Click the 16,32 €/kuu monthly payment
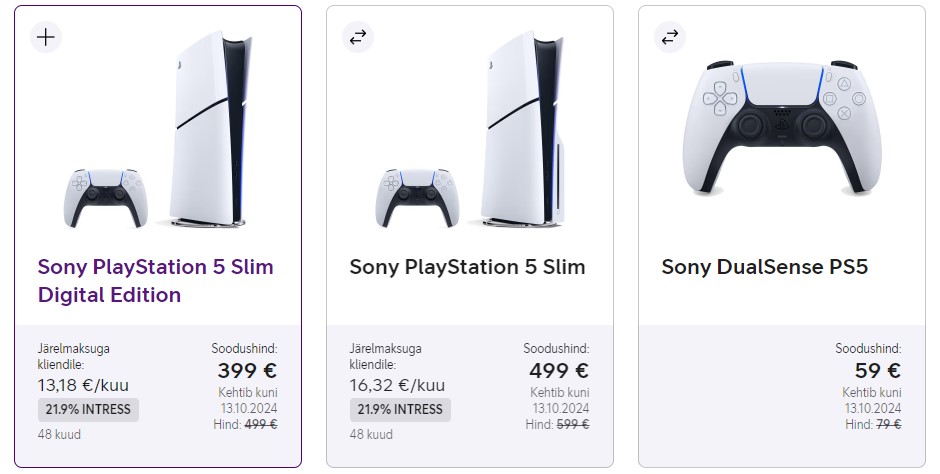The image size is (940, 474). (397, 385)
